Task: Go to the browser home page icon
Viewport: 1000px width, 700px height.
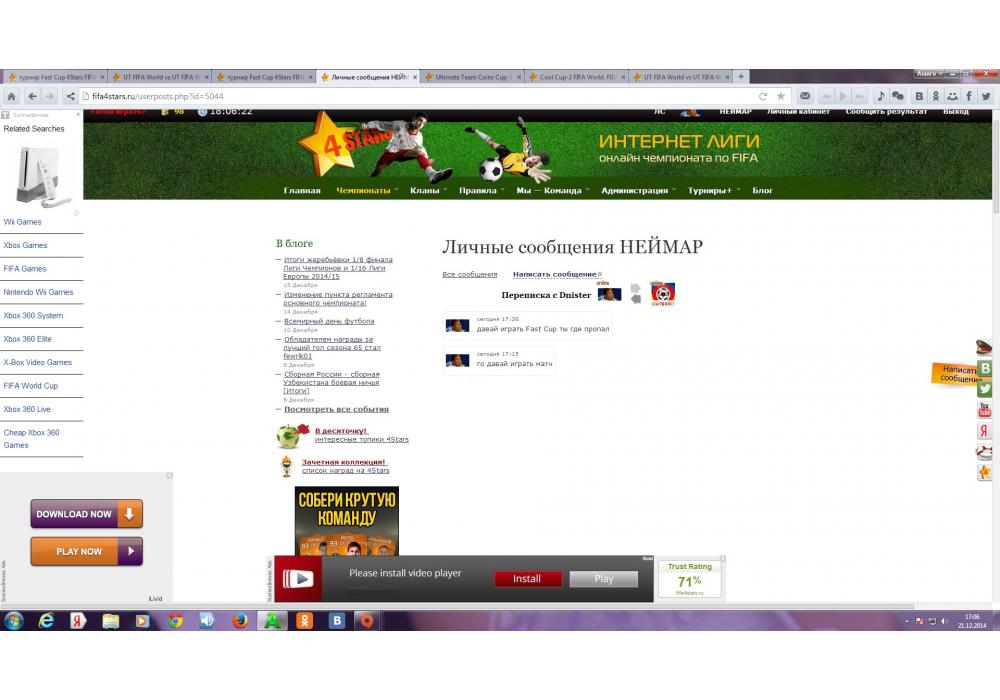Action: pyautogui.click(x=11, y=96)
